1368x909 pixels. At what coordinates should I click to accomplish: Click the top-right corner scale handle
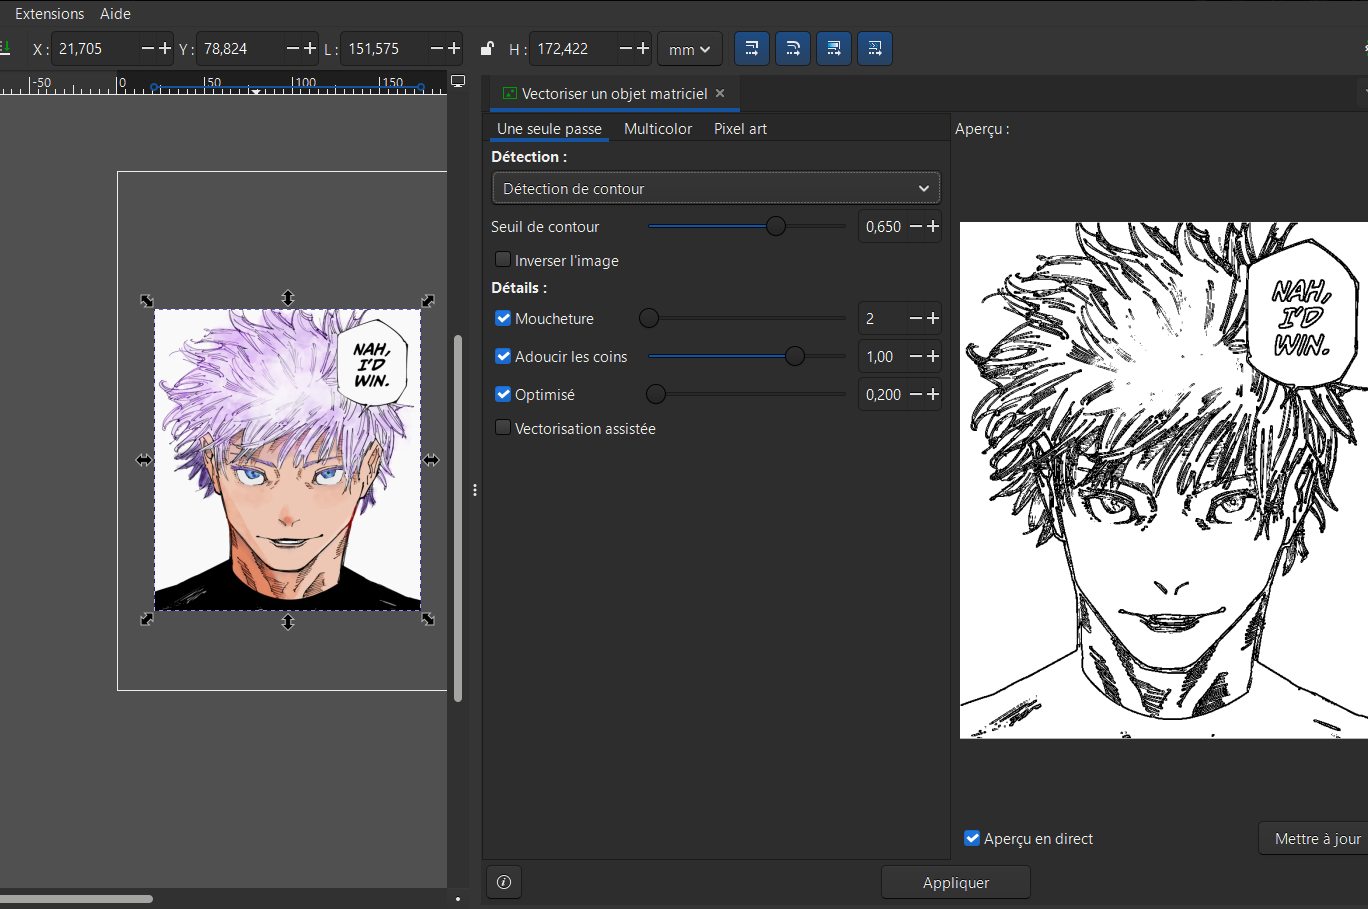coord(428,300)
